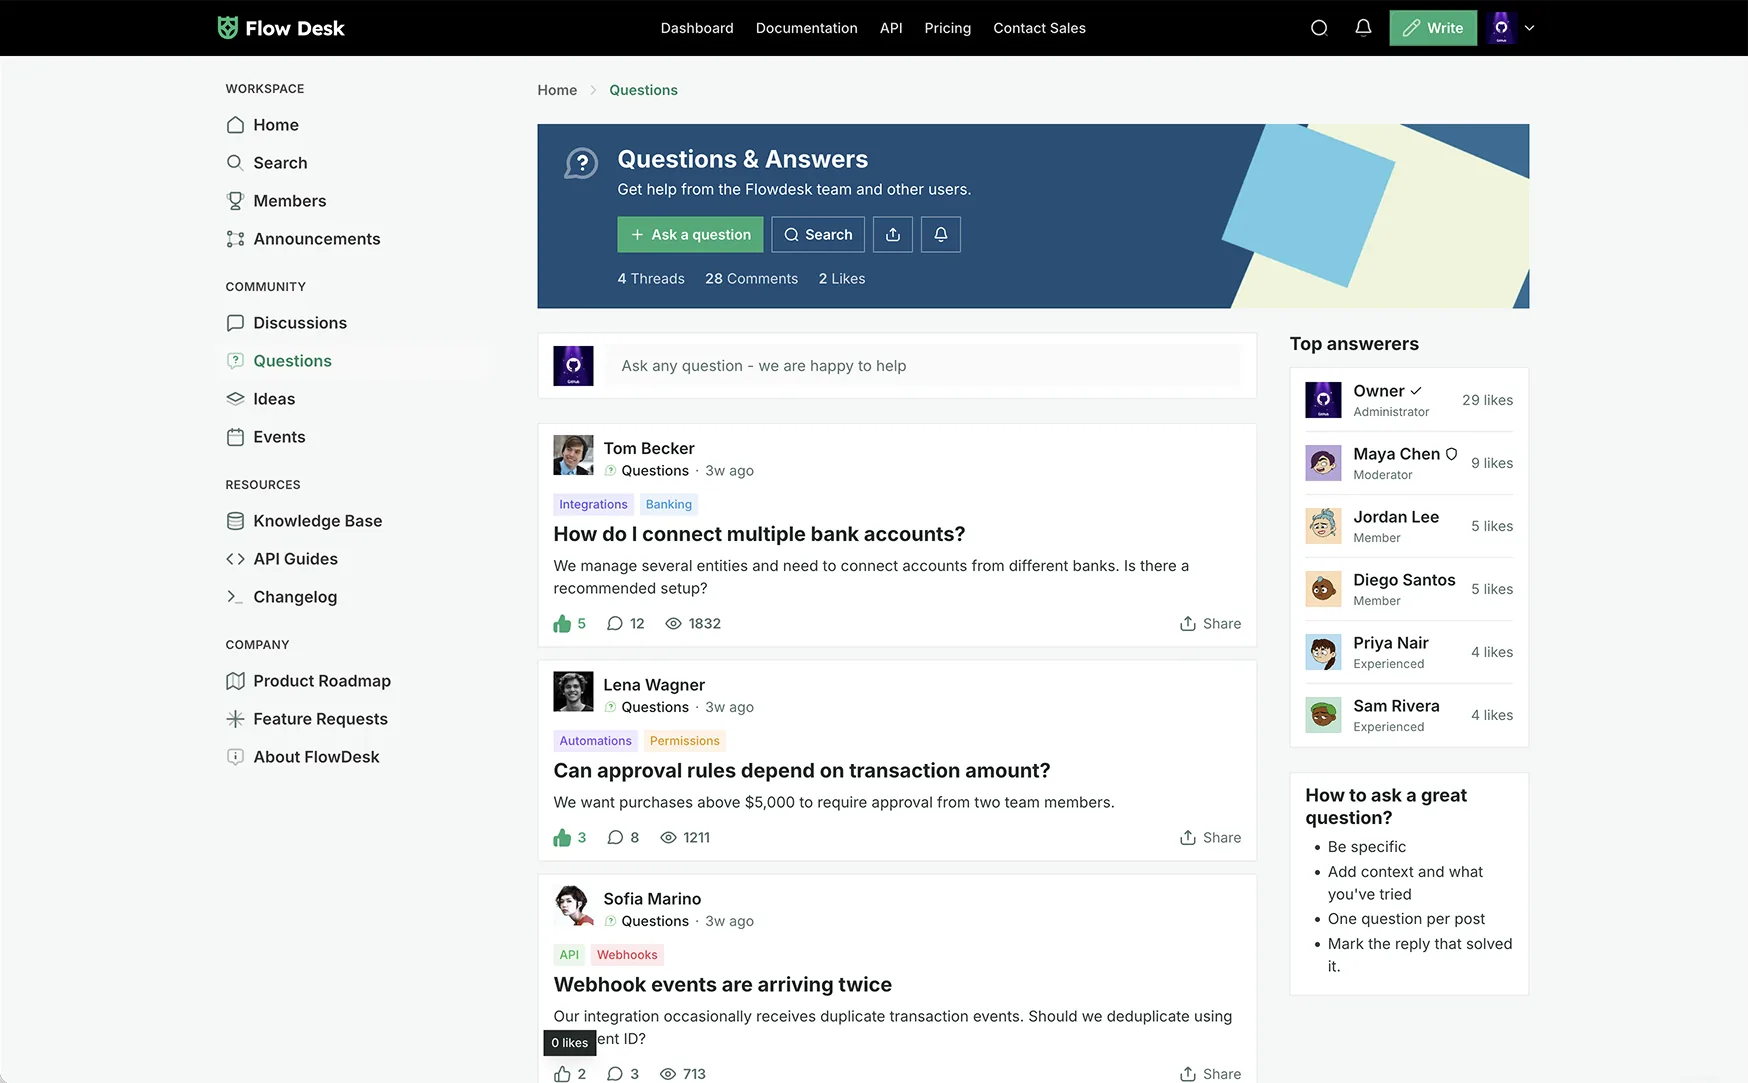Share the webhook events thread
1748x1083 pixels.
1210,1074
